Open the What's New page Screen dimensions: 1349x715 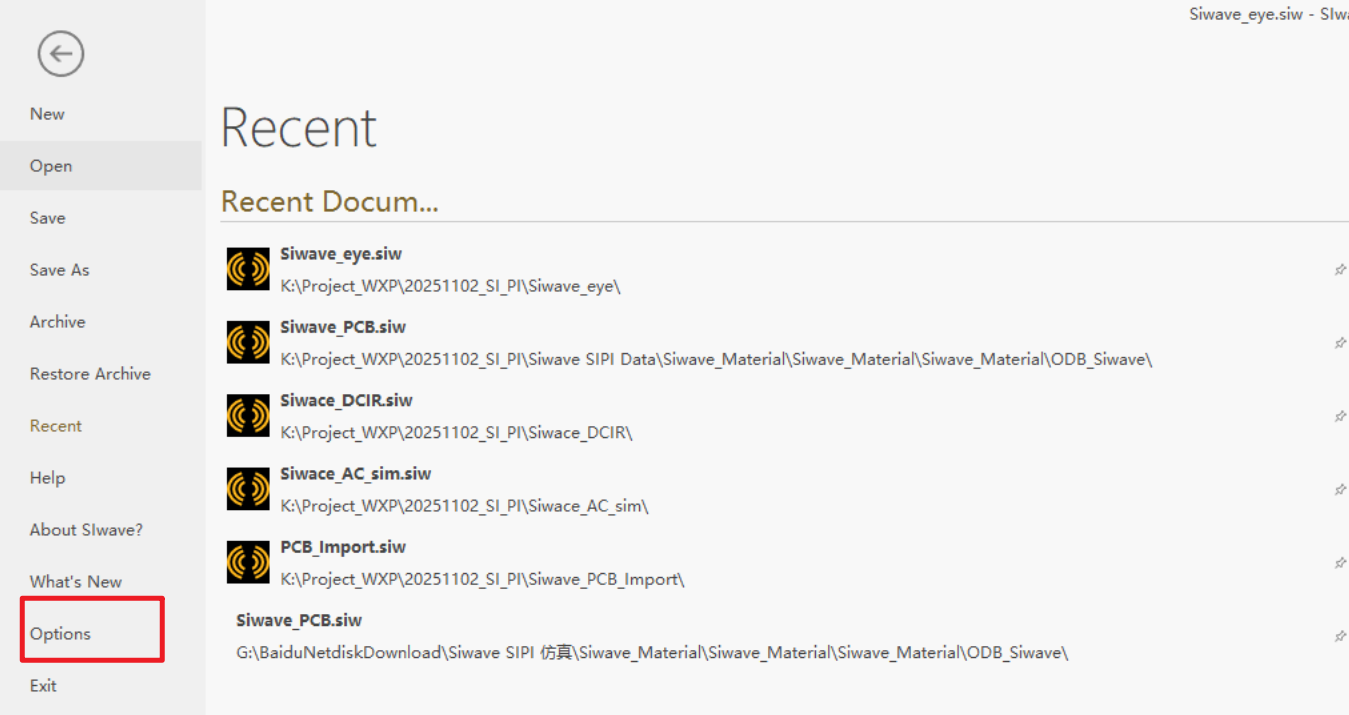point(75,582)
